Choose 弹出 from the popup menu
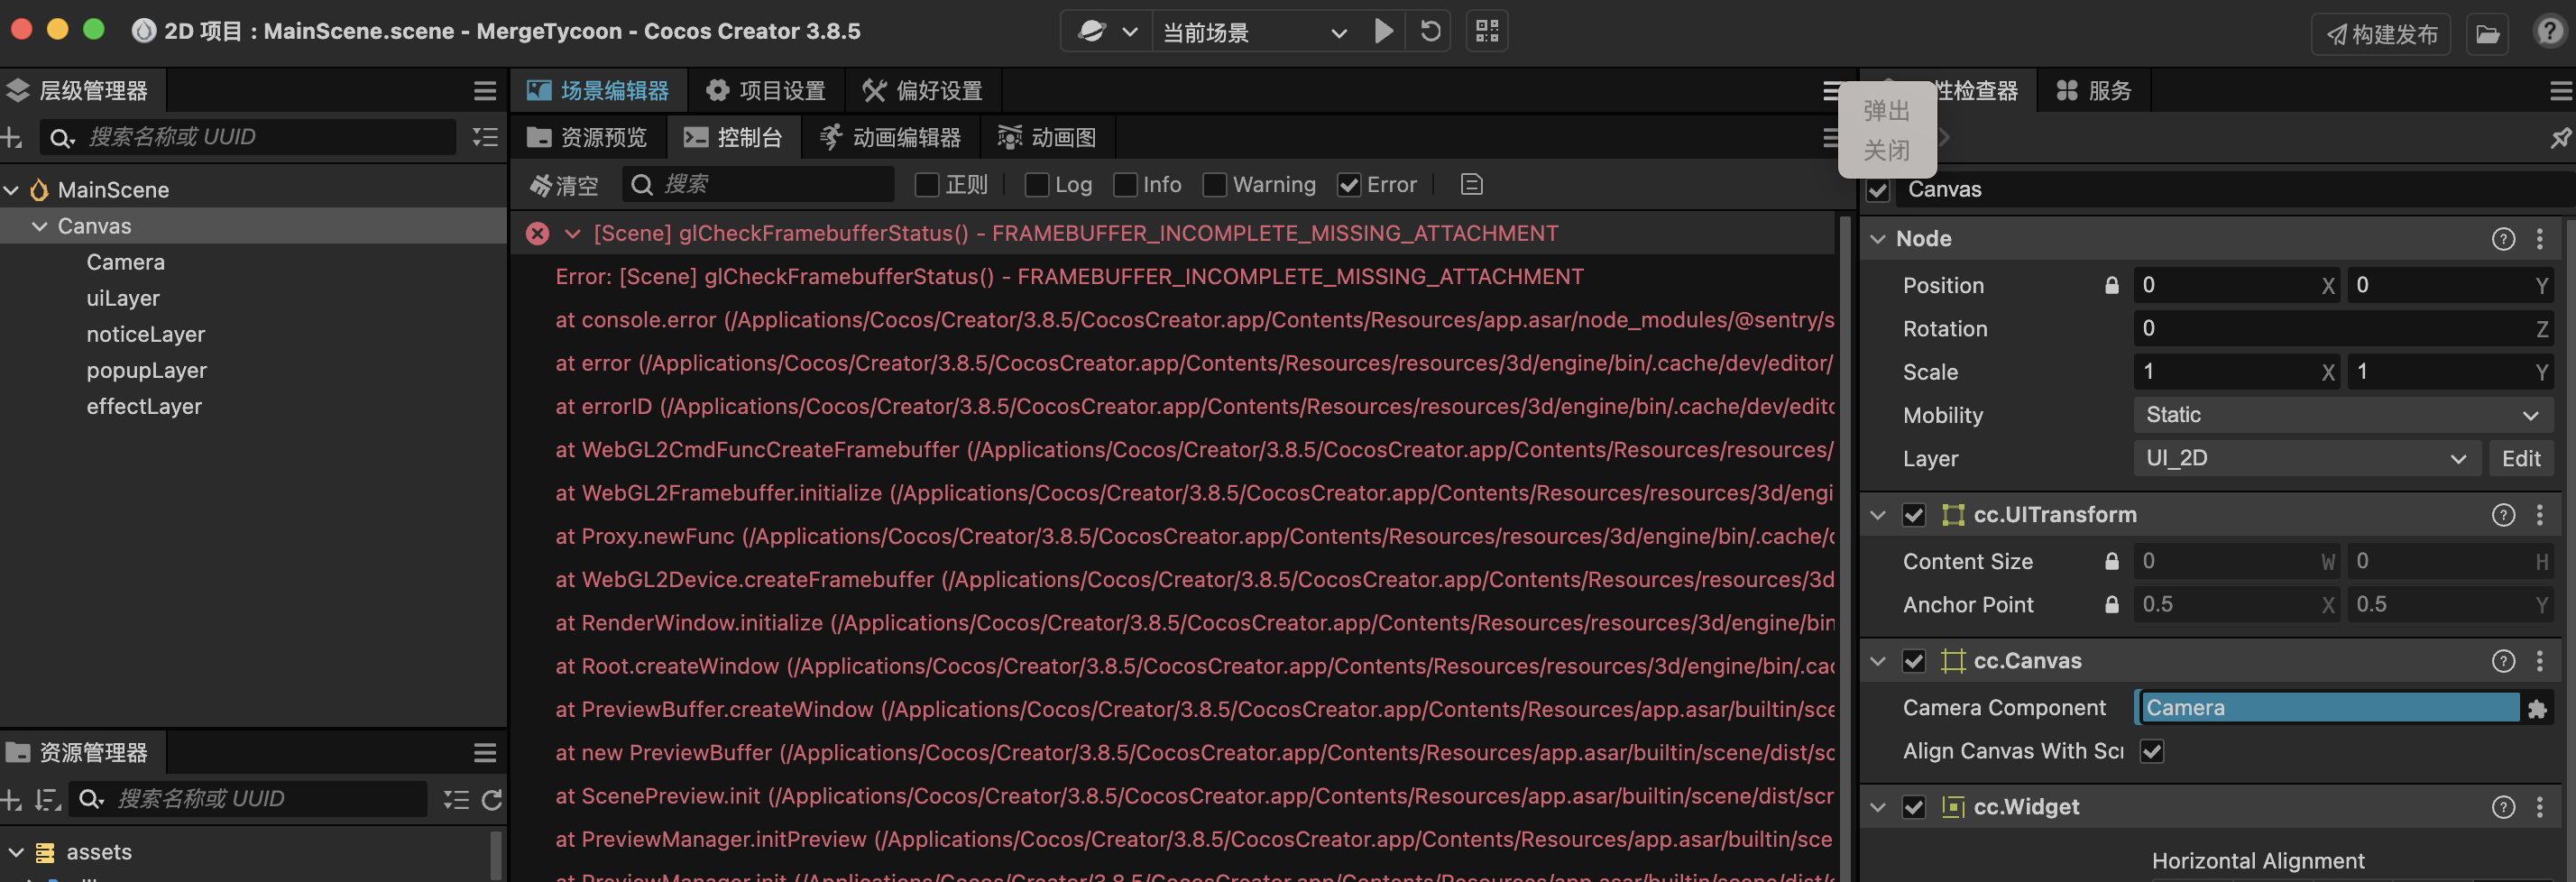This screenshot has width=2576, height=882. [1887, 111]
